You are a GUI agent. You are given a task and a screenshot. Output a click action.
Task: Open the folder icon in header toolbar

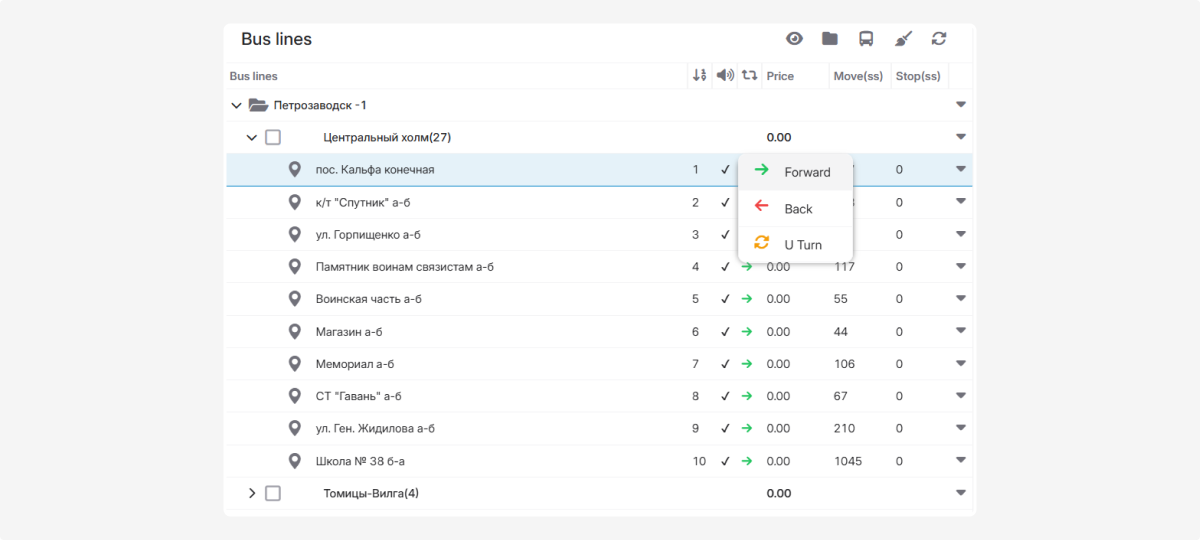830,39
